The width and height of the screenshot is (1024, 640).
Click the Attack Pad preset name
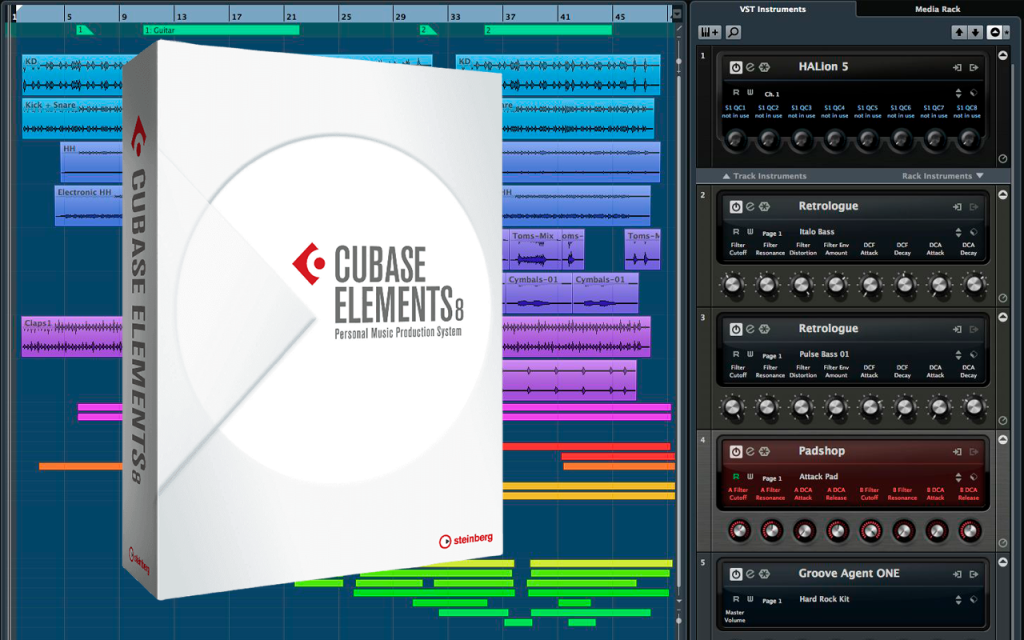818,477
